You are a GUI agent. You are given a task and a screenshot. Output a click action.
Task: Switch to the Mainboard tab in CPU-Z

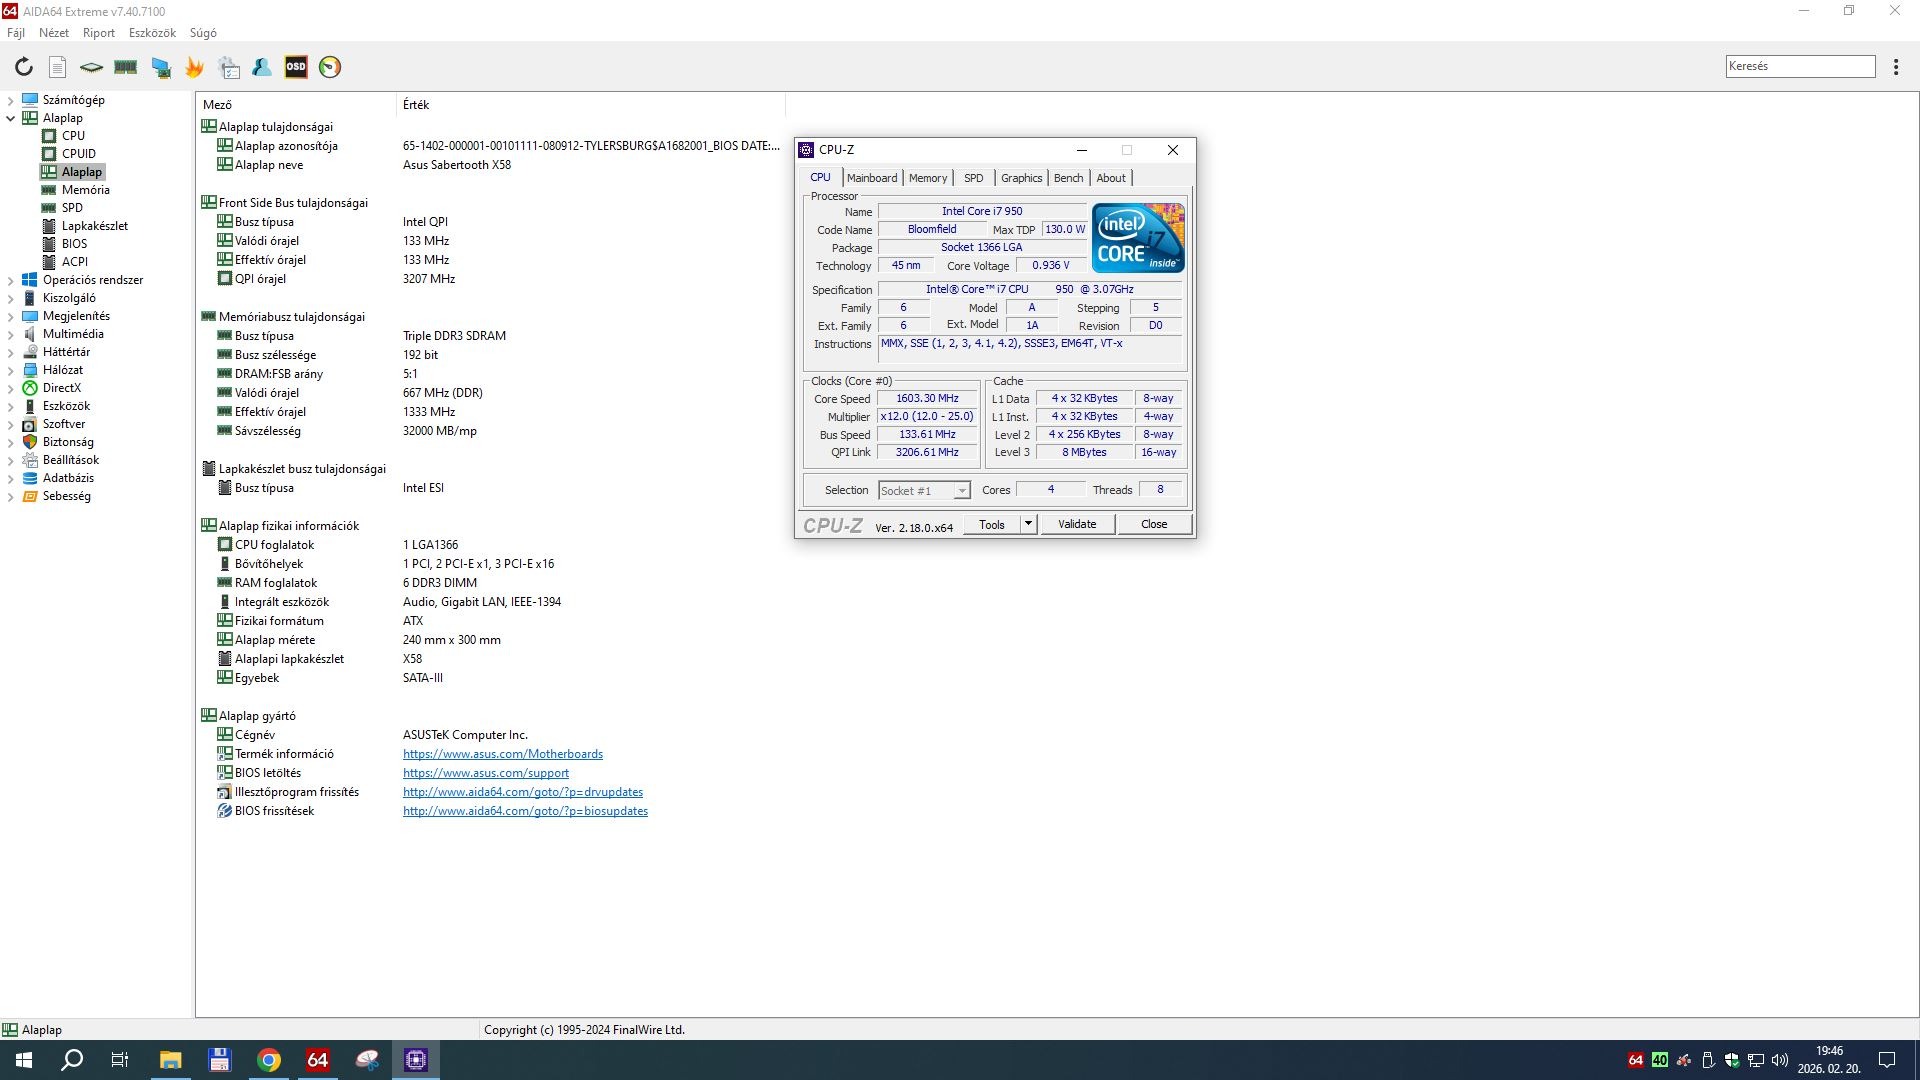coord(872,178)
